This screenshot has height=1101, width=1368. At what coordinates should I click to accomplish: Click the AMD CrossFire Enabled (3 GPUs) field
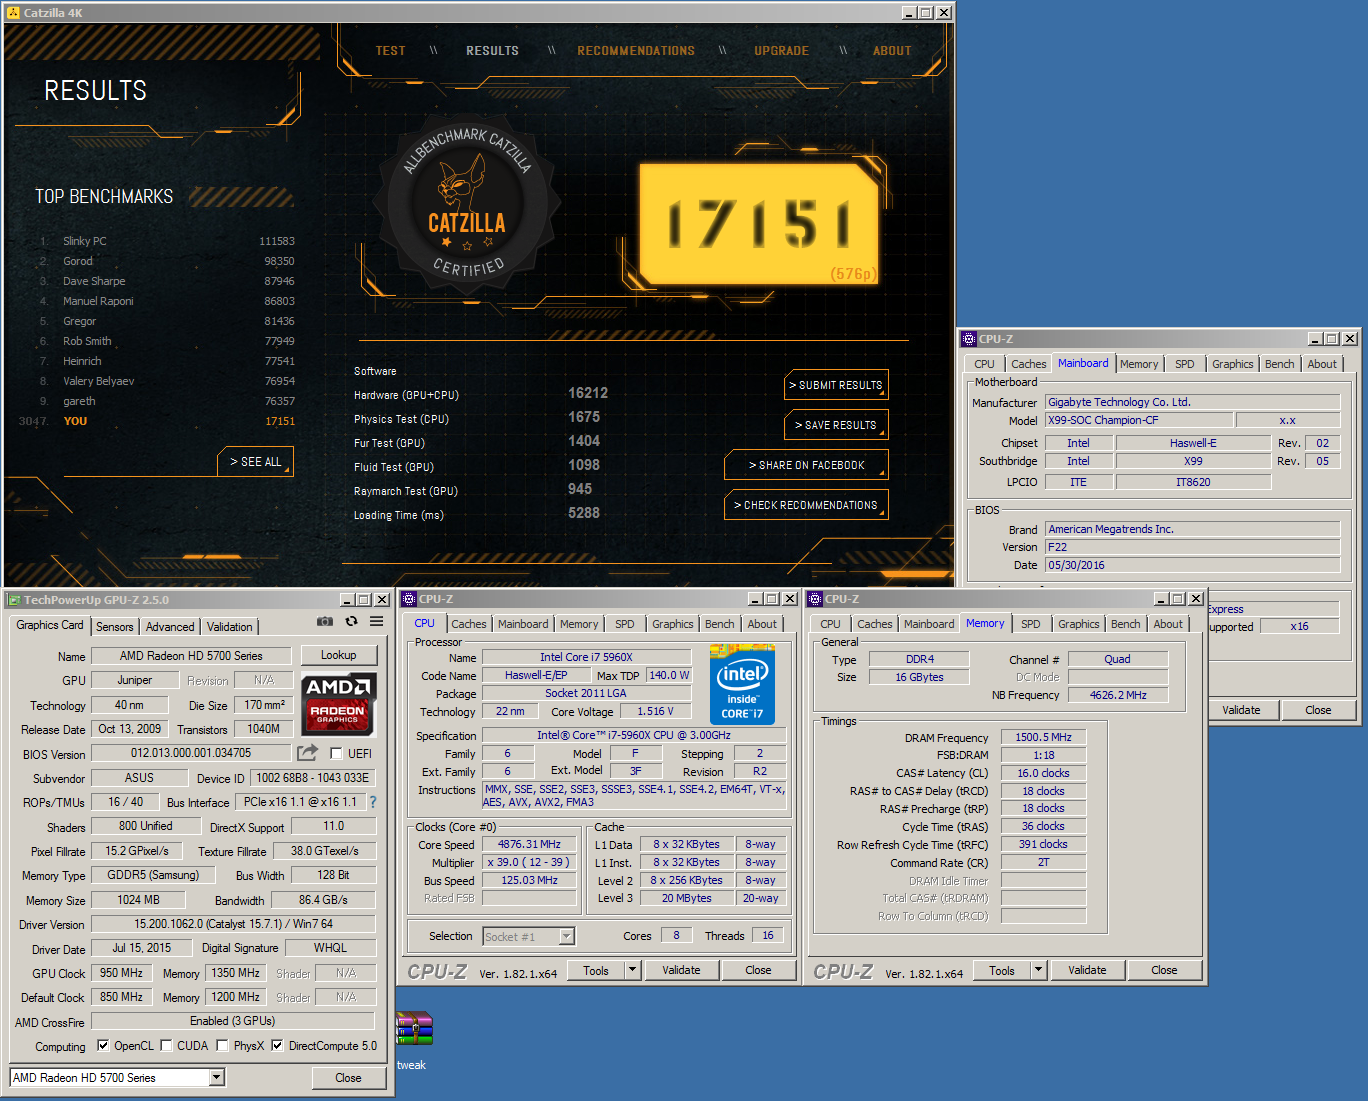click(233, 1021)
